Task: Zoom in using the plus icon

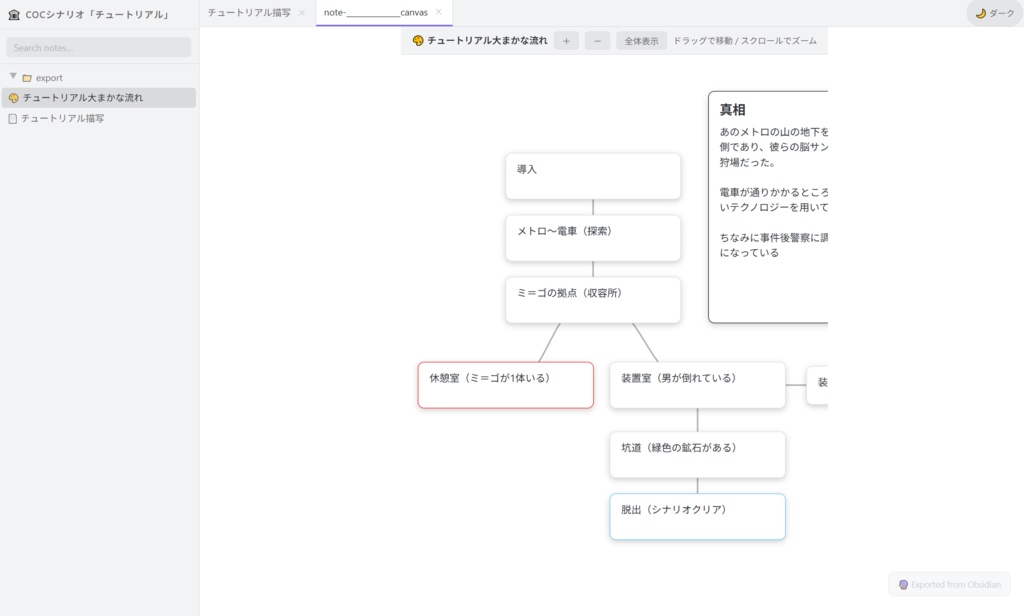Action: pos(566,41)
